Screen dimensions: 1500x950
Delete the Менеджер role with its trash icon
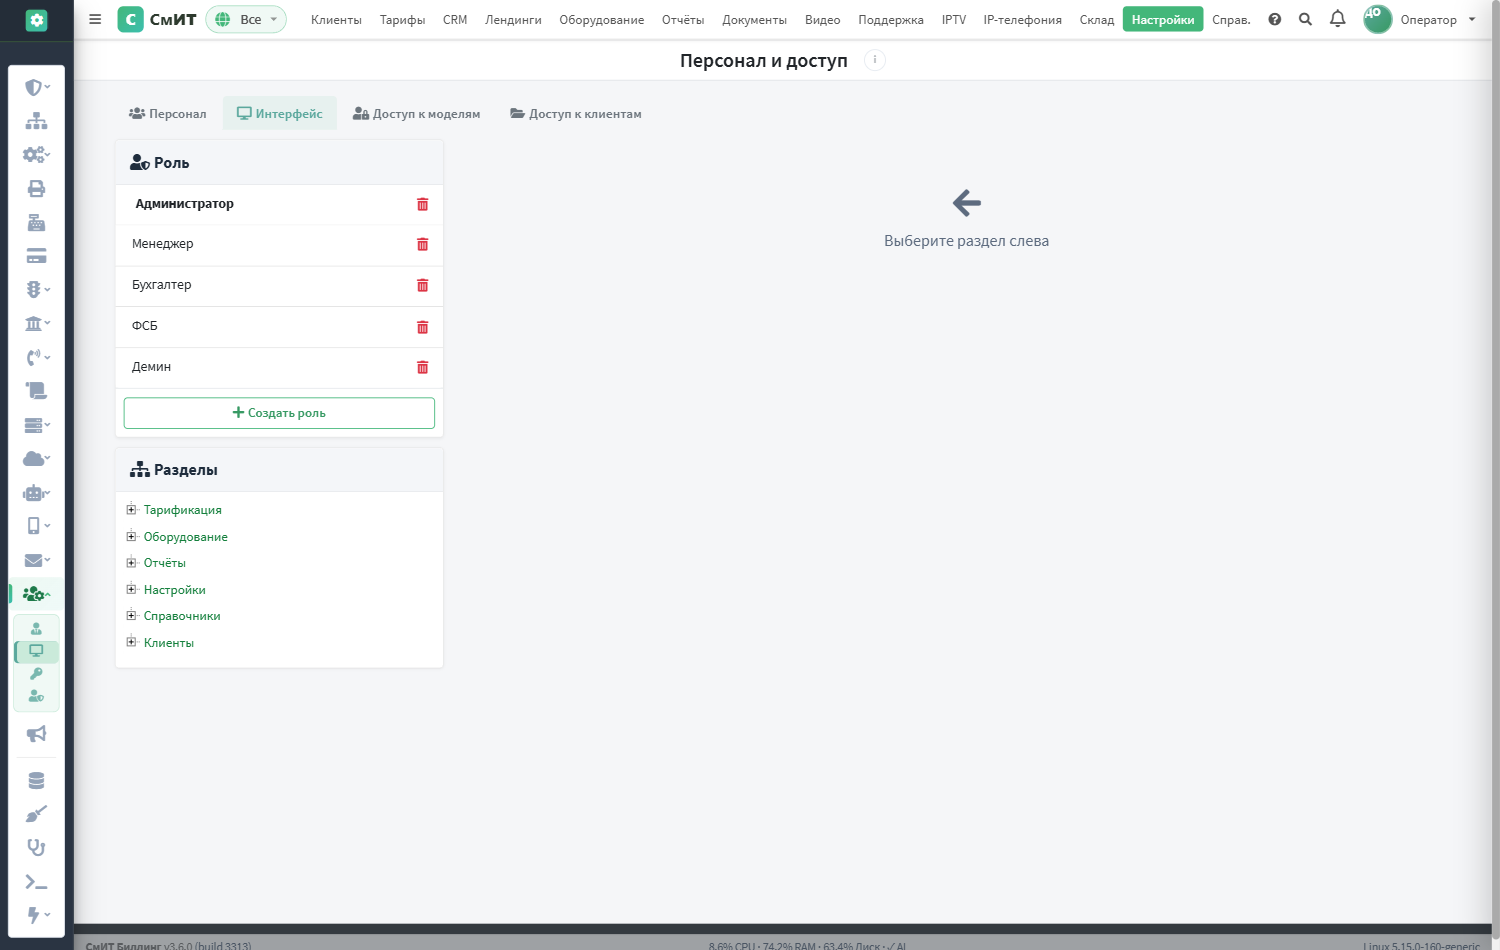(422, 244)
